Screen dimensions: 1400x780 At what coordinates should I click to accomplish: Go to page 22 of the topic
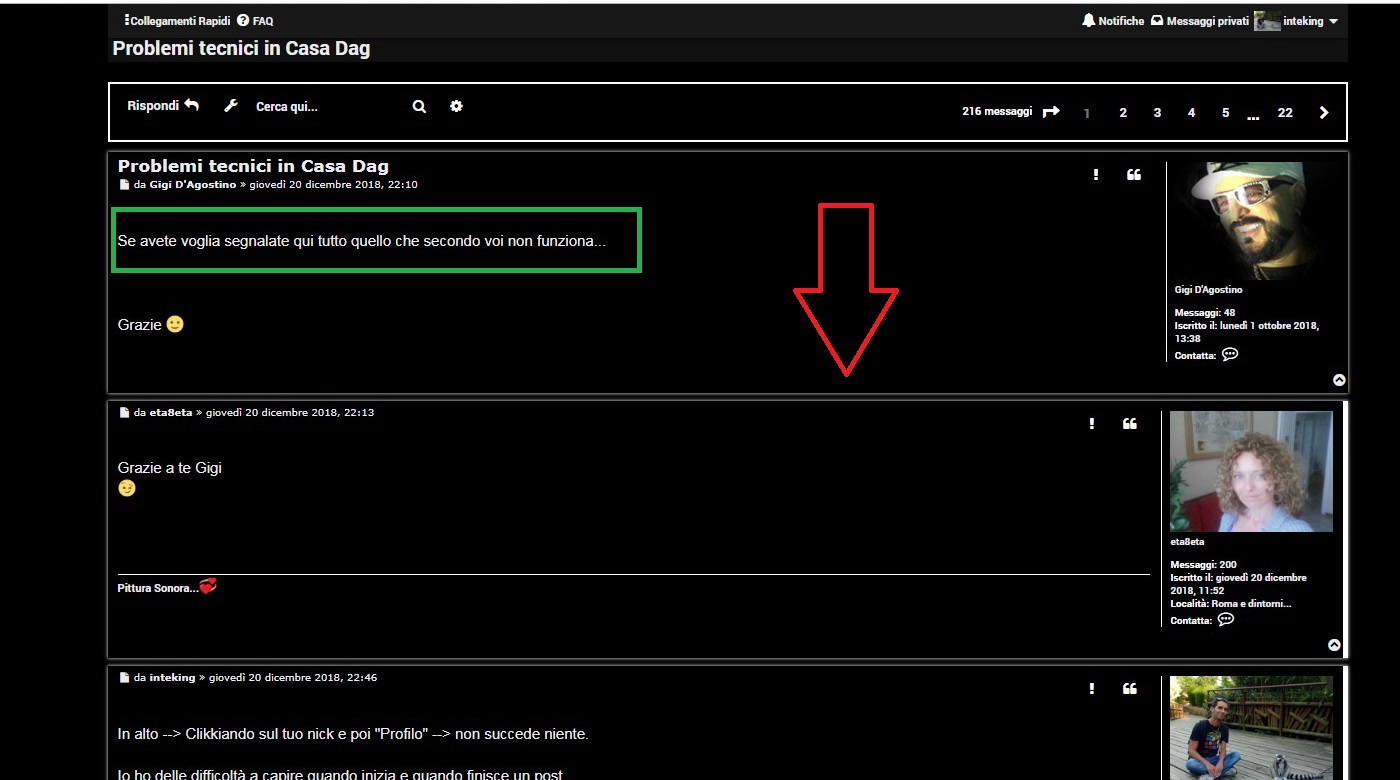[1285, 113]
